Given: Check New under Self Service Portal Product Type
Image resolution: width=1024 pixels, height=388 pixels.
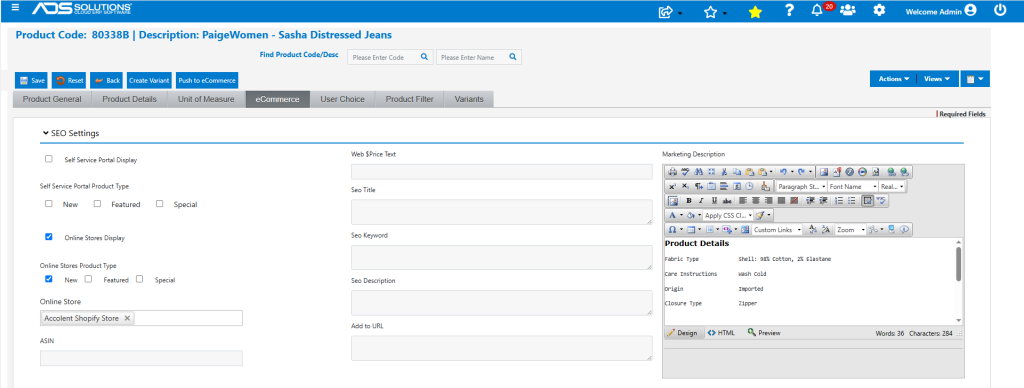Looking at the screenshot, I should [48, 204].
